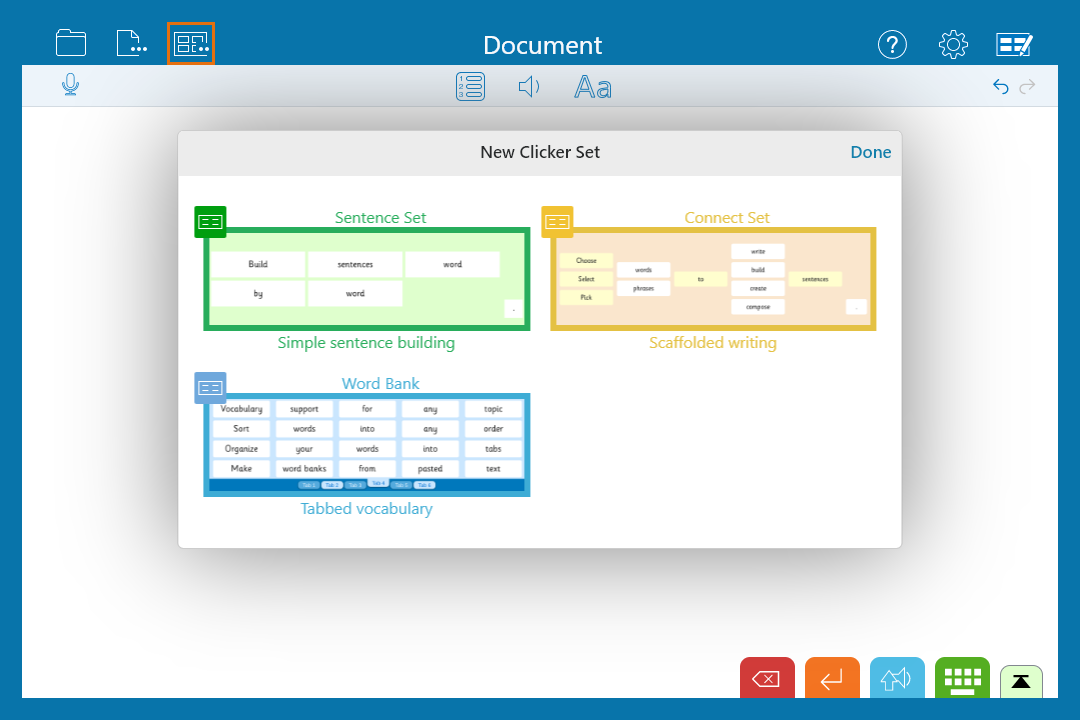Hide the keyboard bar using the eject button
1080x720 pixels.
click(x=1021, y=681)
